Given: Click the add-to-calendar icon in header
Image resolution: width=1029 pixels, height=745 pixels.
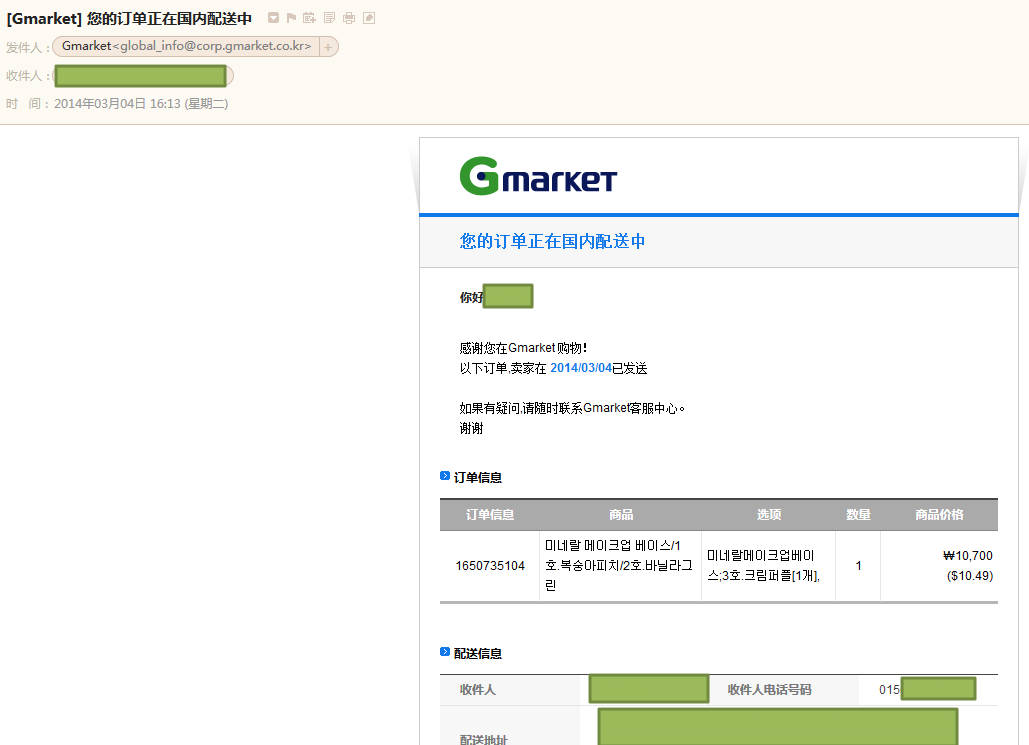Looking at the screenshot, I should tap(309, 18).
